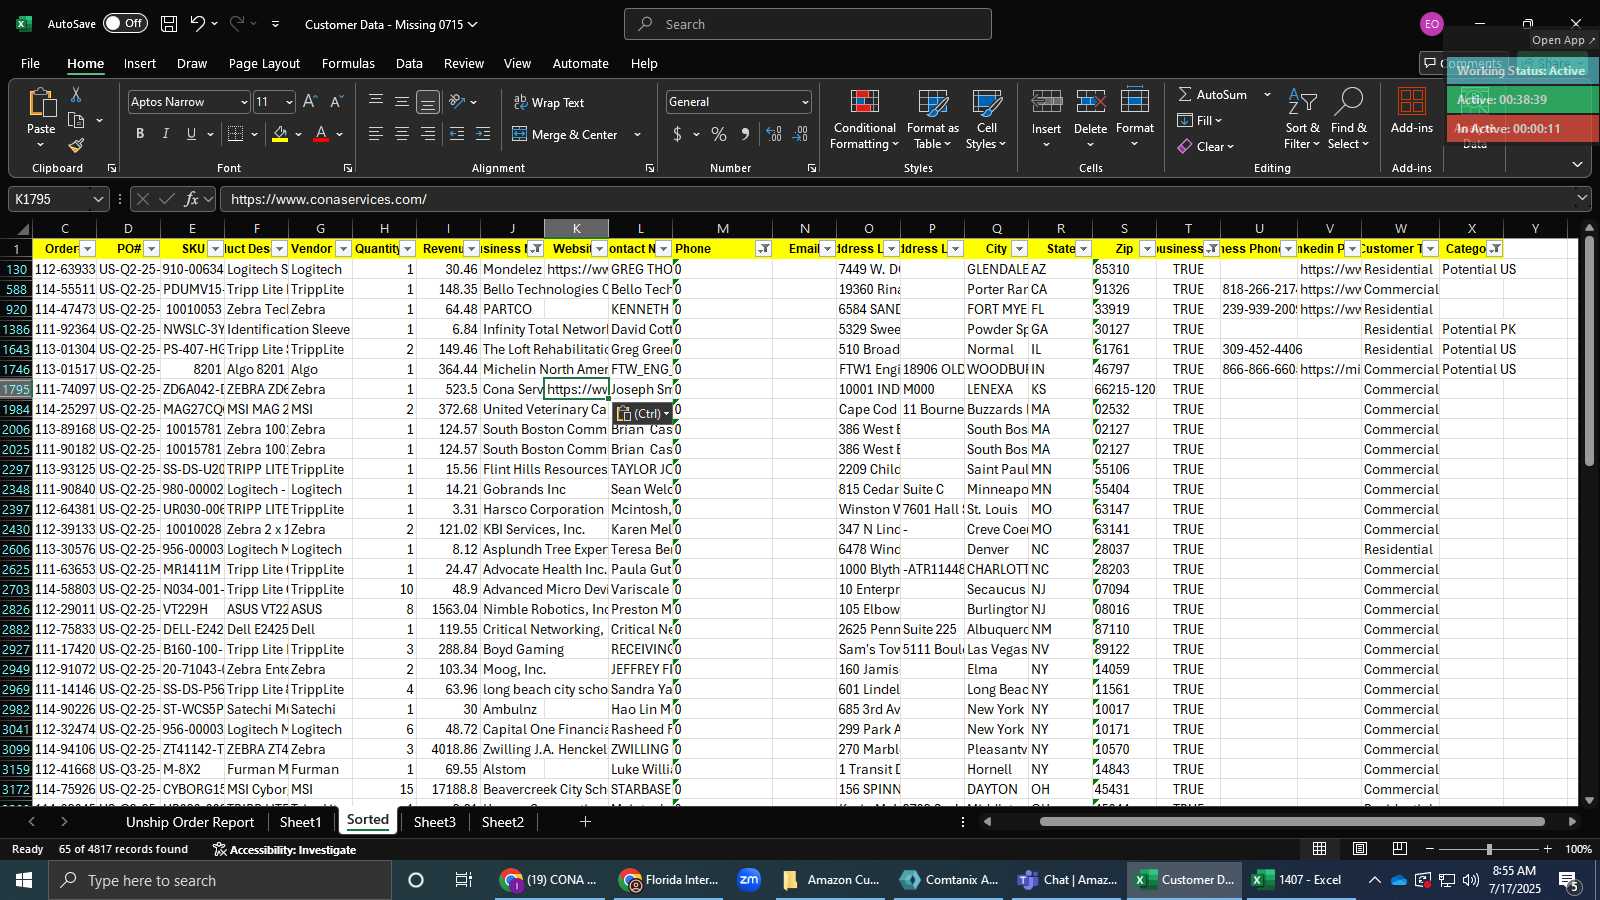
Task: Click the Windows Start button
Action: (24, 880)
